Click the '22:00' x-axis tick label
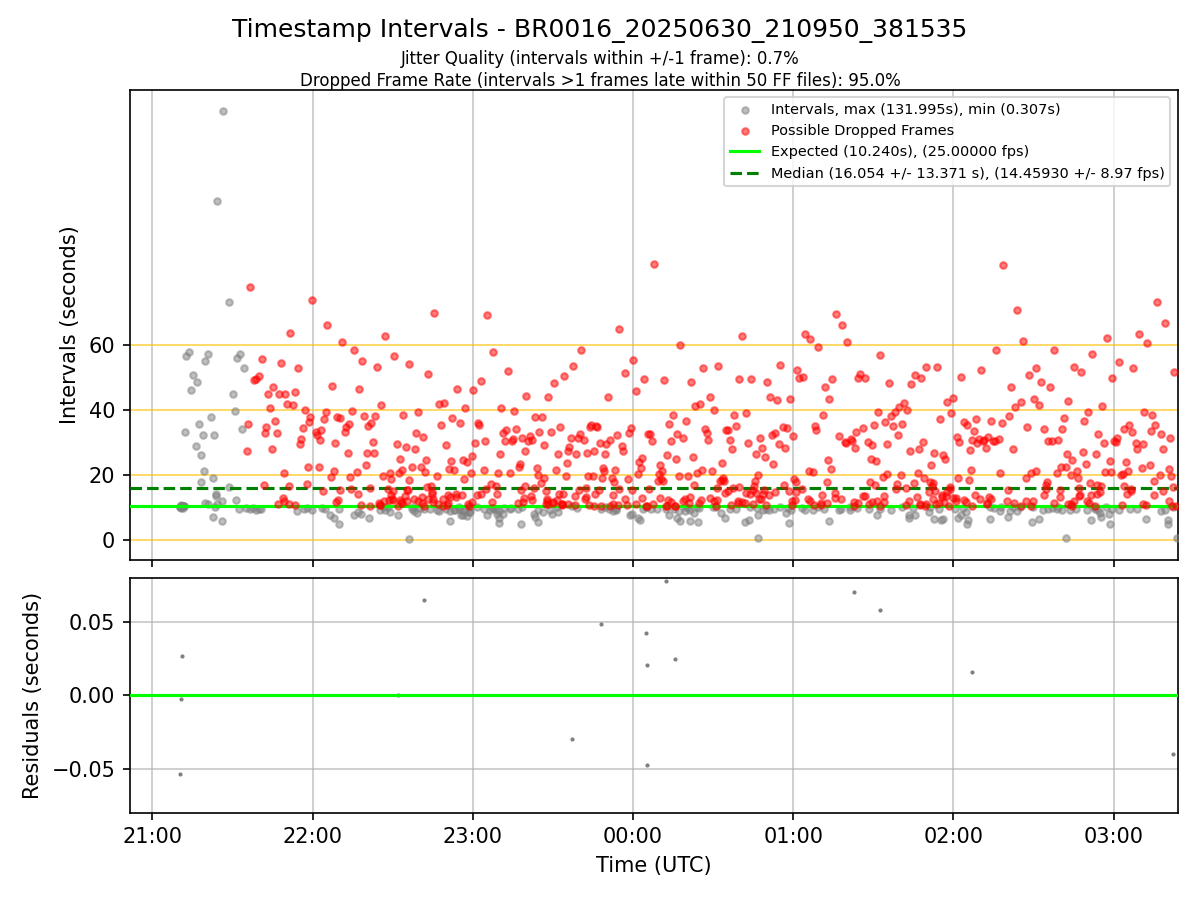The width and height of the screenshot is (1200, 900). click(x=312, y=836)
